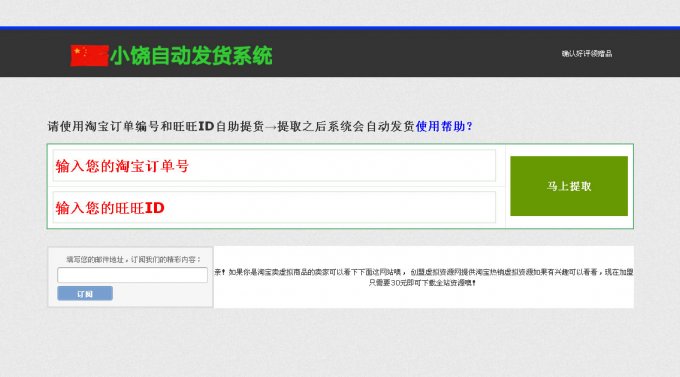Click the Chinese flag logo icon
Screen dimensions: 680x377
pyautogui.click(x=89, y=56)
